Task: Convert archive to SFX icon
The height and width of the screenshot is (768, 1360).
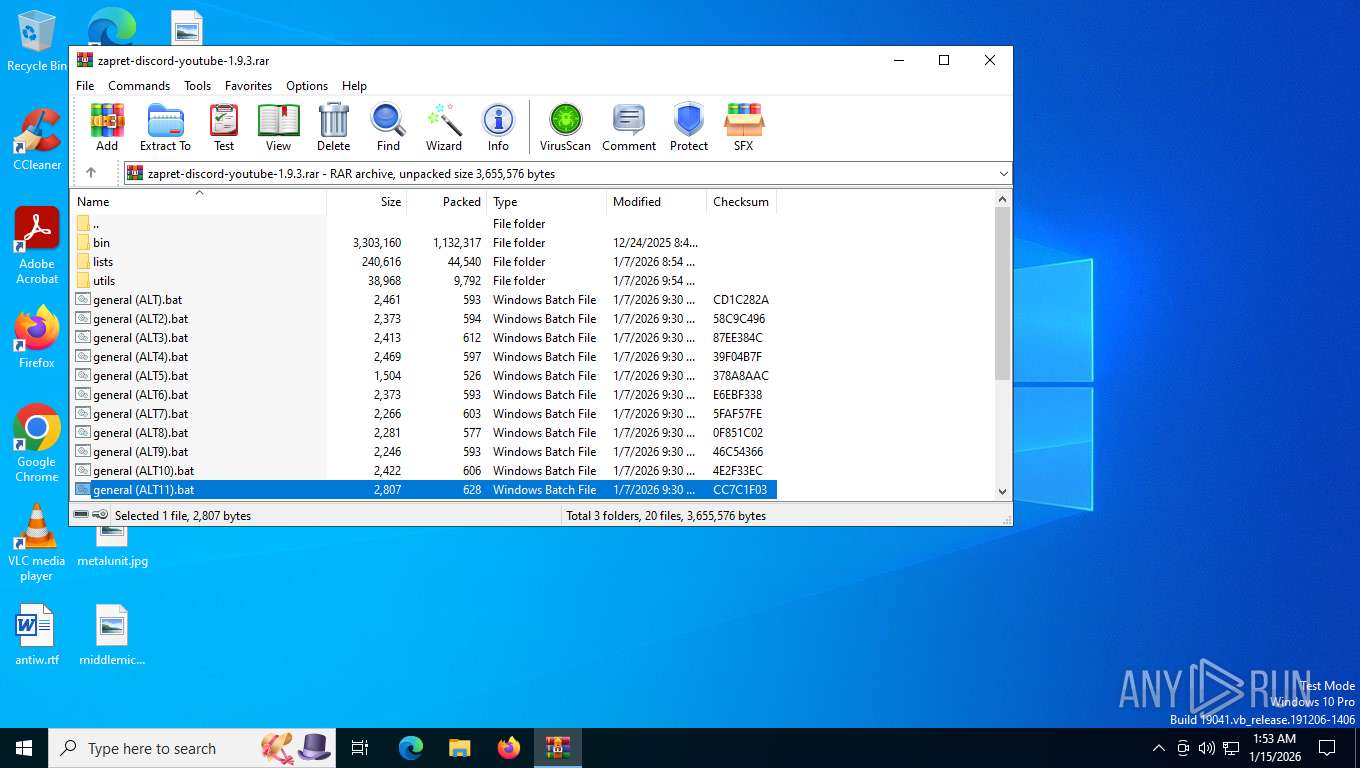Action: coord(743,127)
